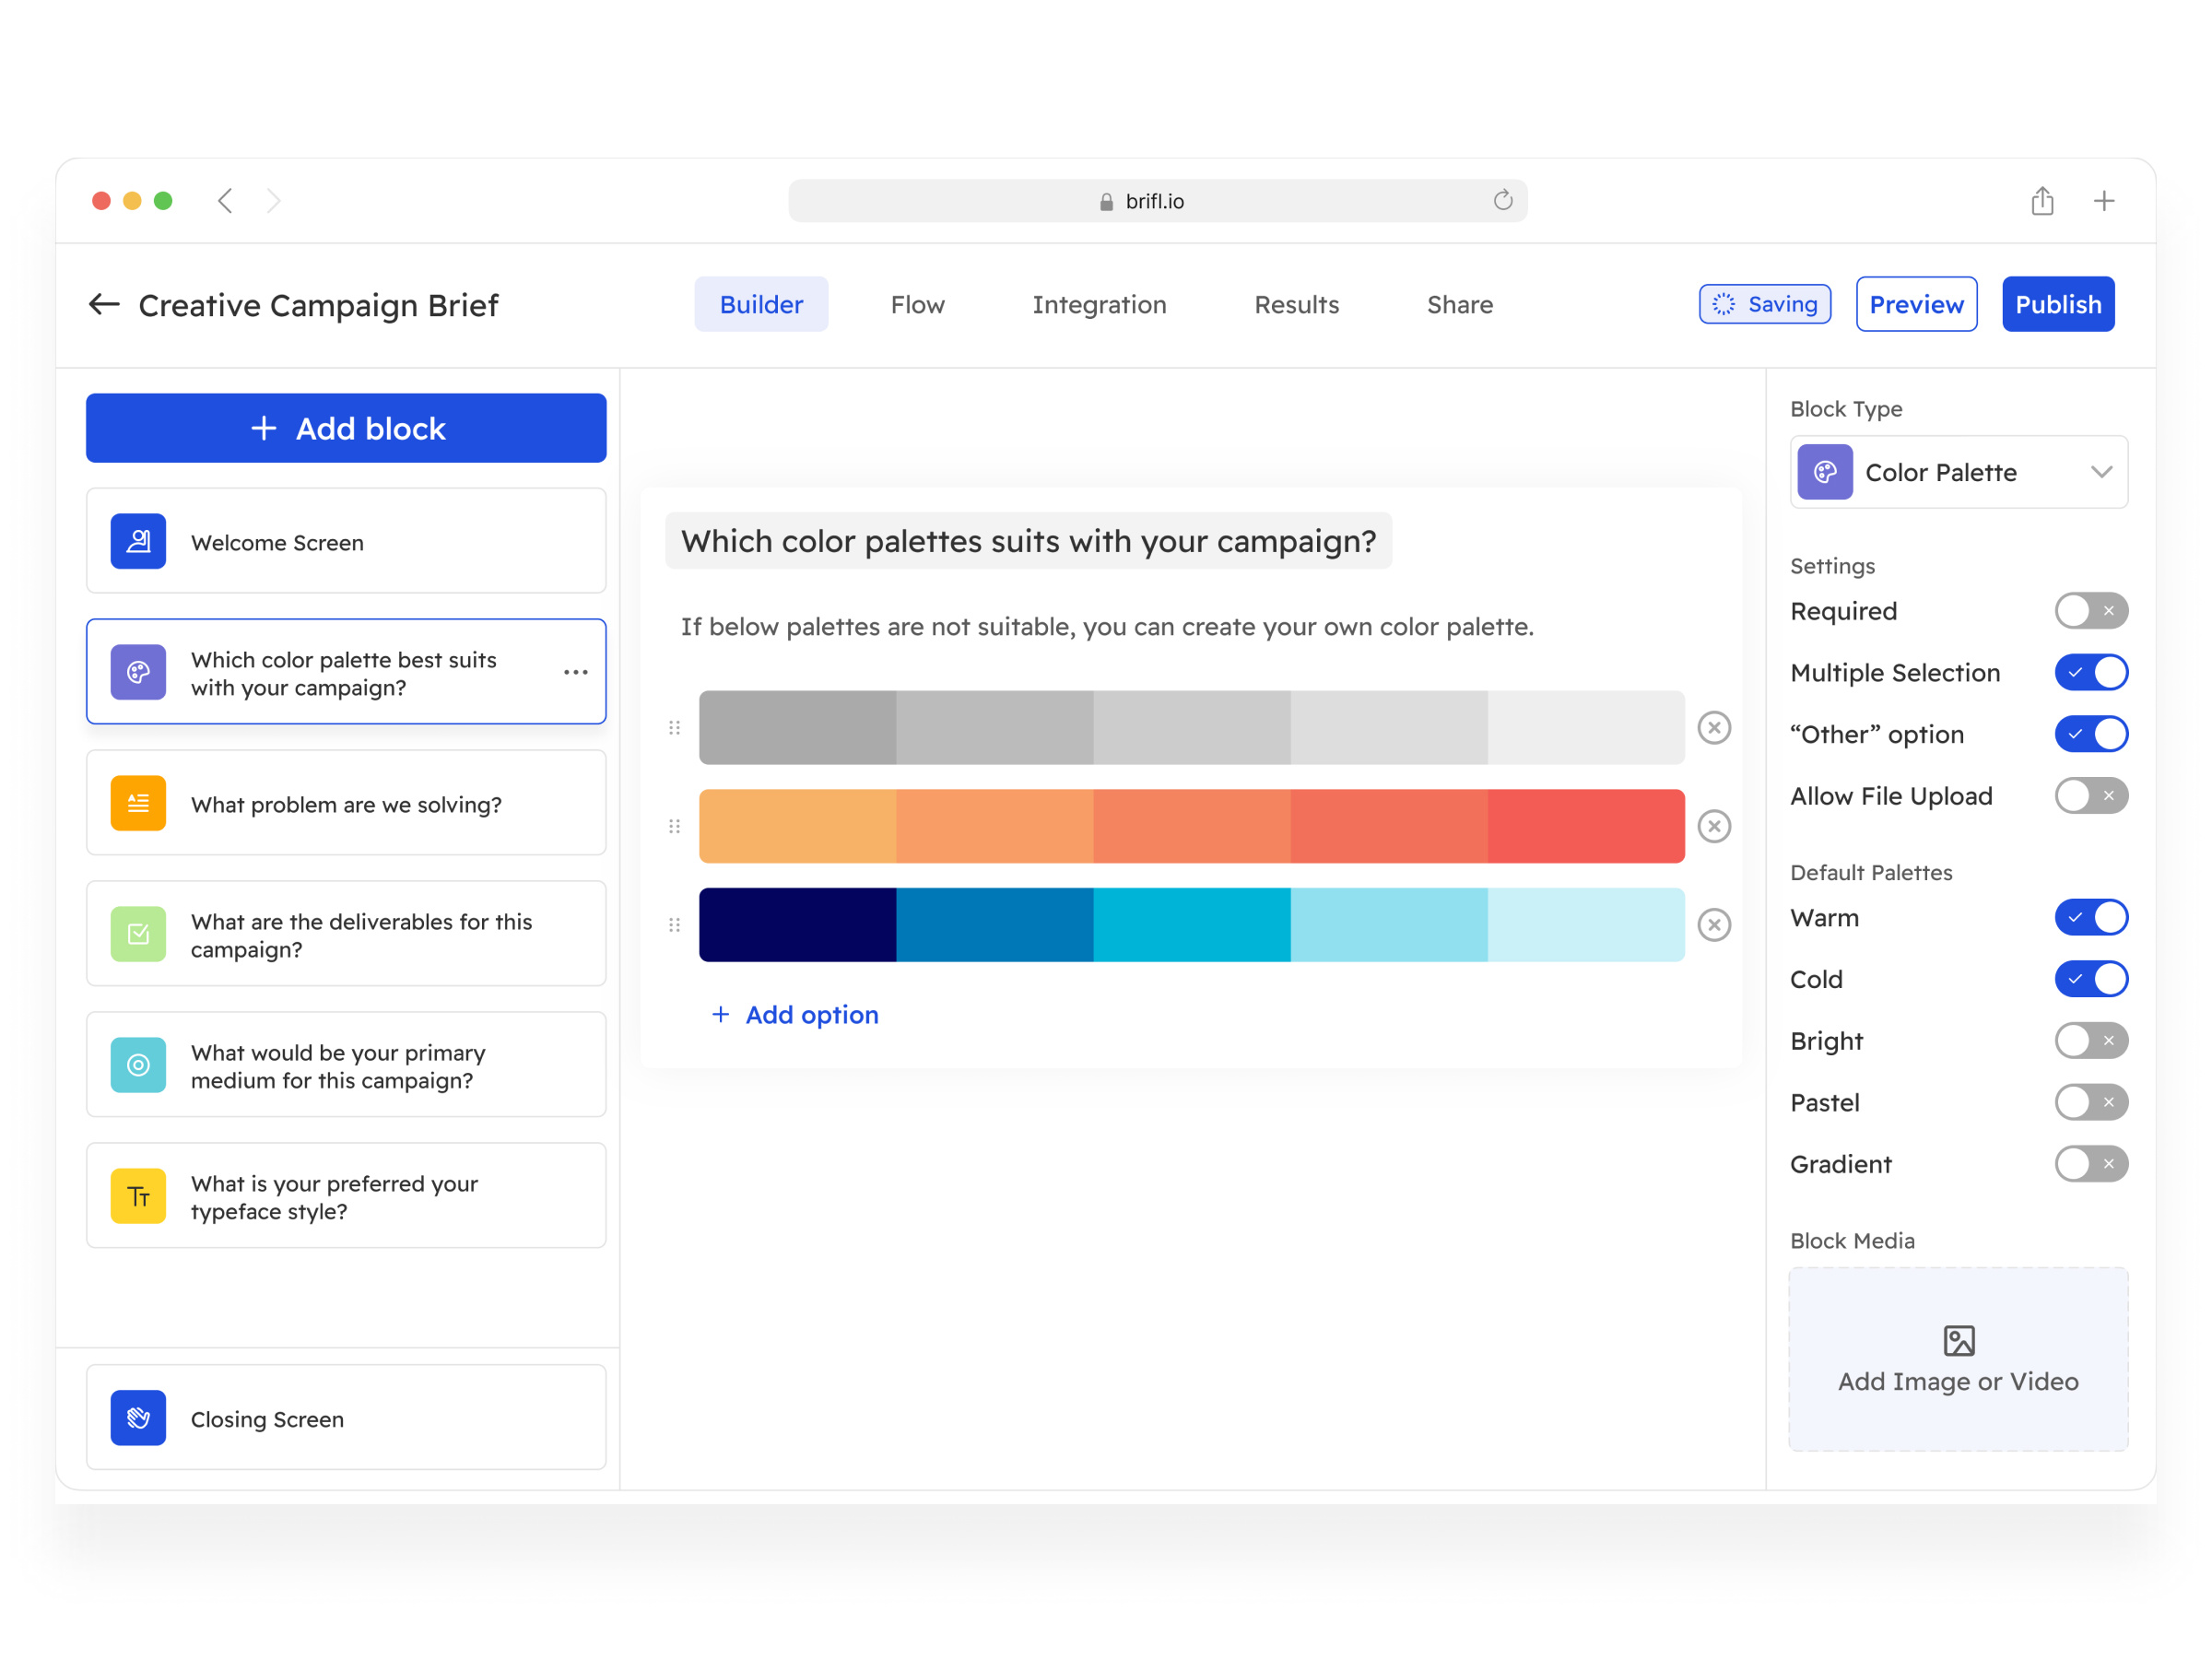Click Add option below the palettes
Image resolution: width=2212 pixels, height=1659 pixels.
point(795,1014)
